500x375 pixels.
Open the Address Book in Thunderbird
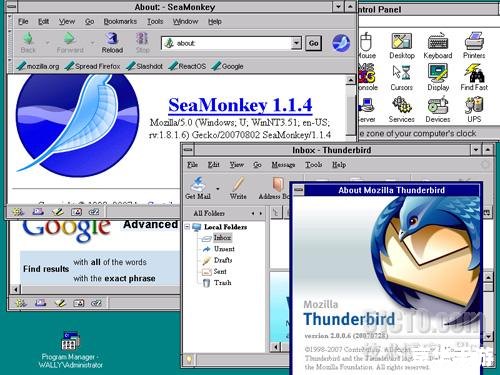(x=275, y=188)
